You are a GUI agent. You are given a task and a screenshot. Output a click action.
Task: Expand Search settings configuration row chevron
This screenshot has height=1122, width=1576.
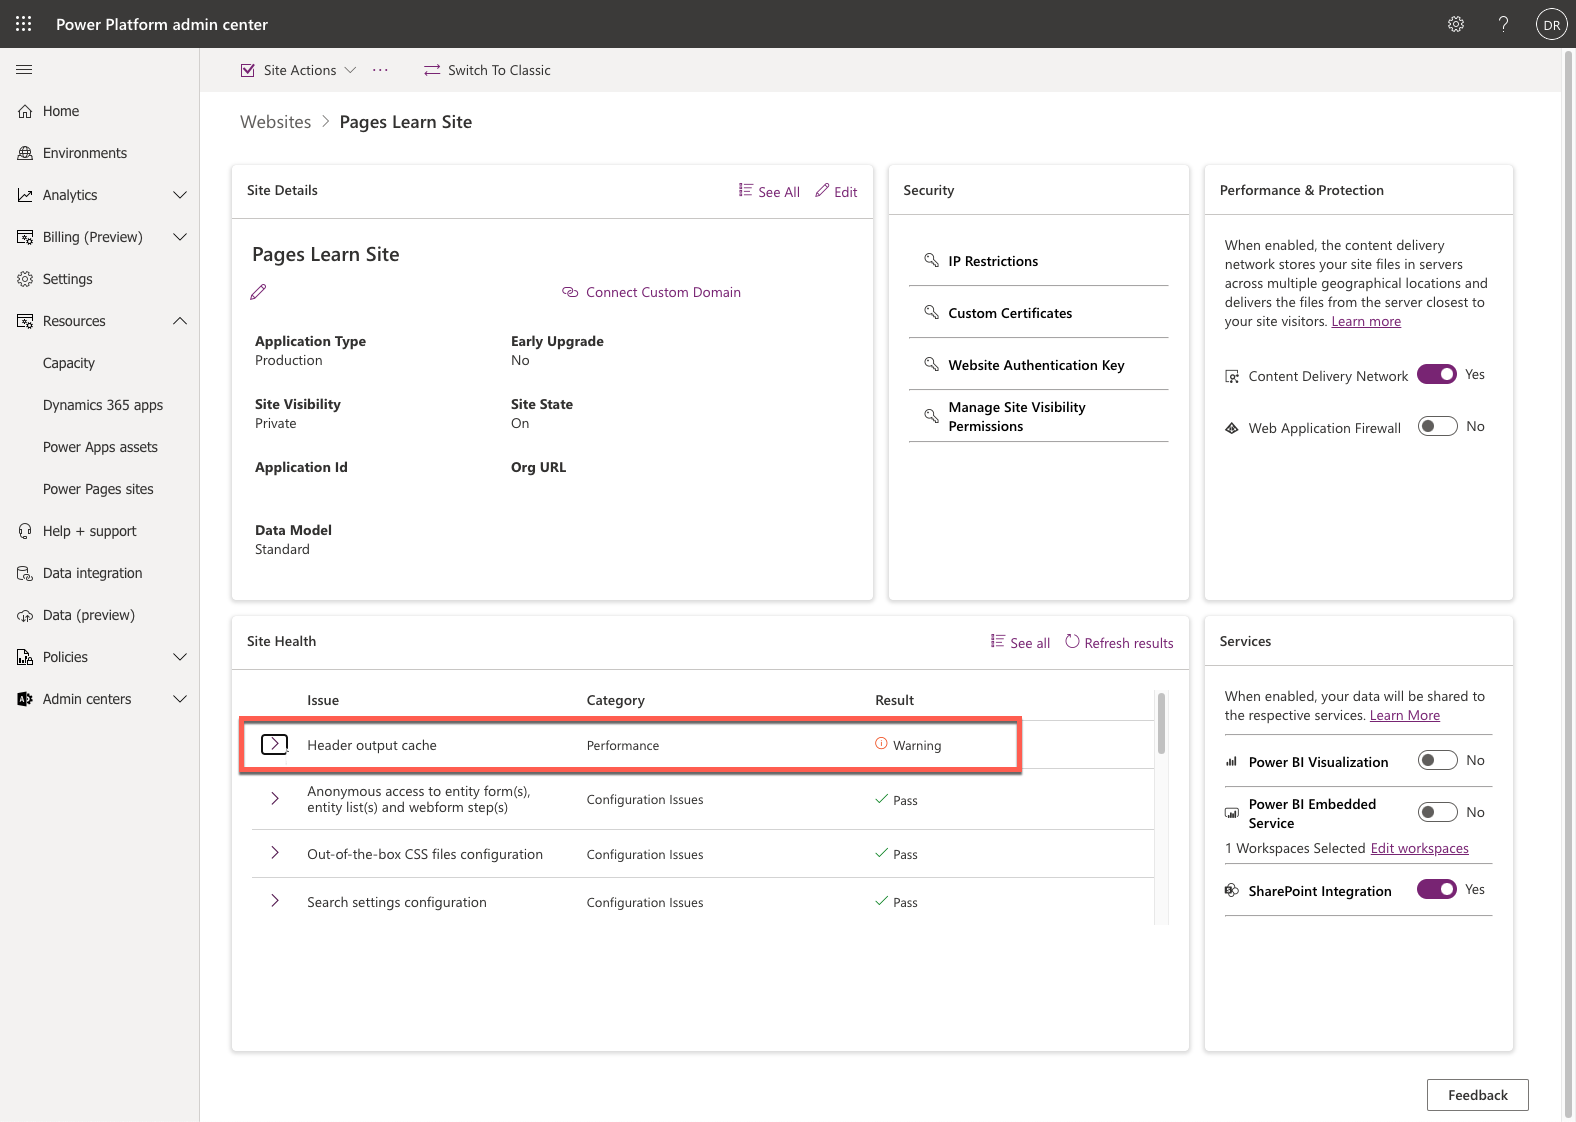click(x=274, y=901)
